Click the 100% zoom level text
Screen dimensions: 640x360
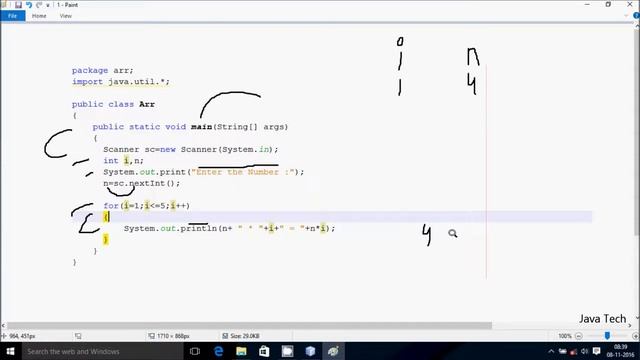[x=565, y=336]
